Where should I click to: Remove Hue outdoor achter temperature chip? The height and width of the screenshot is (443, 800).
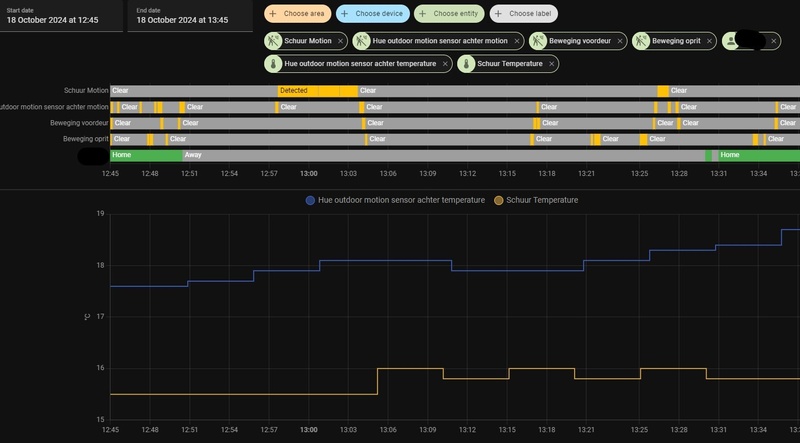[x=445, y=64]
